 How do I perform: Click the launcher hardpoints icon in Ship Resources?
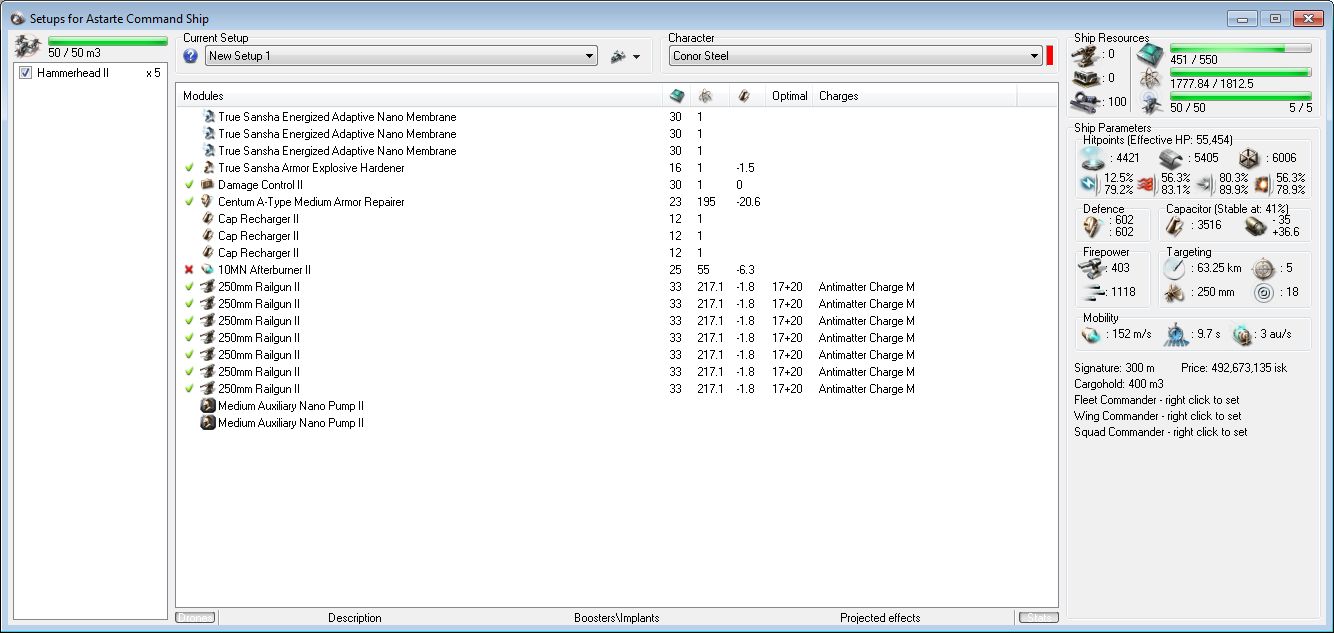(x=1085, y=77)
